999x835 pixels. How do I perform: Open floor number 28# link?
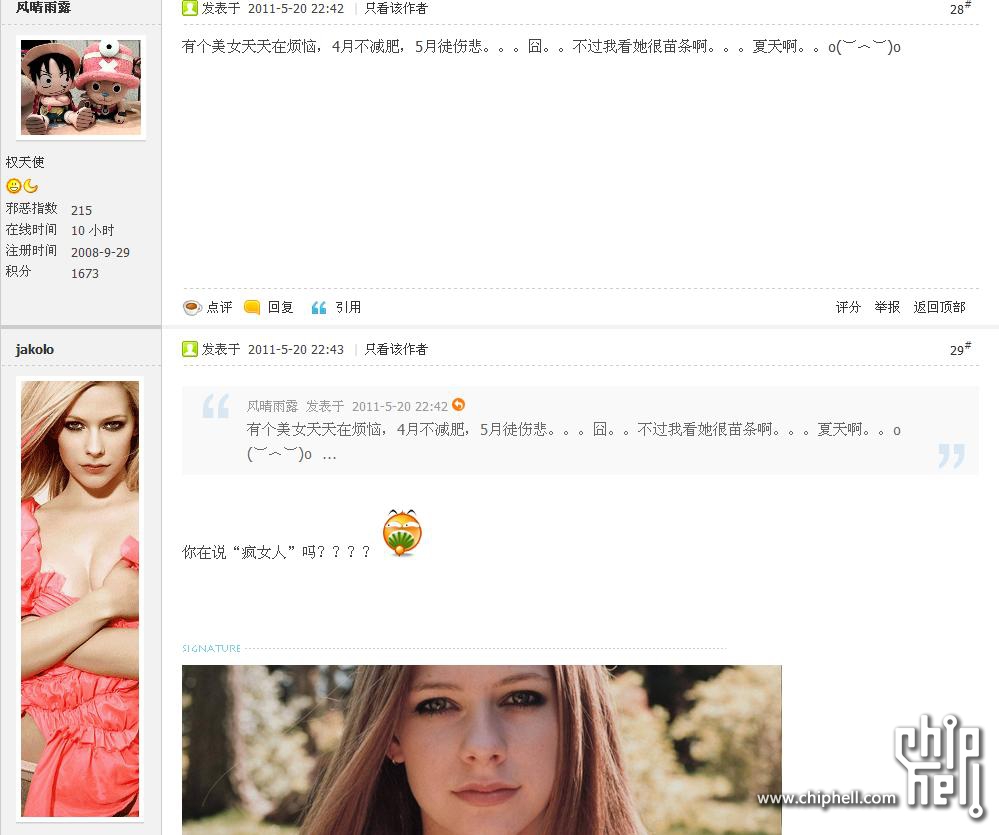coord(960,8)
